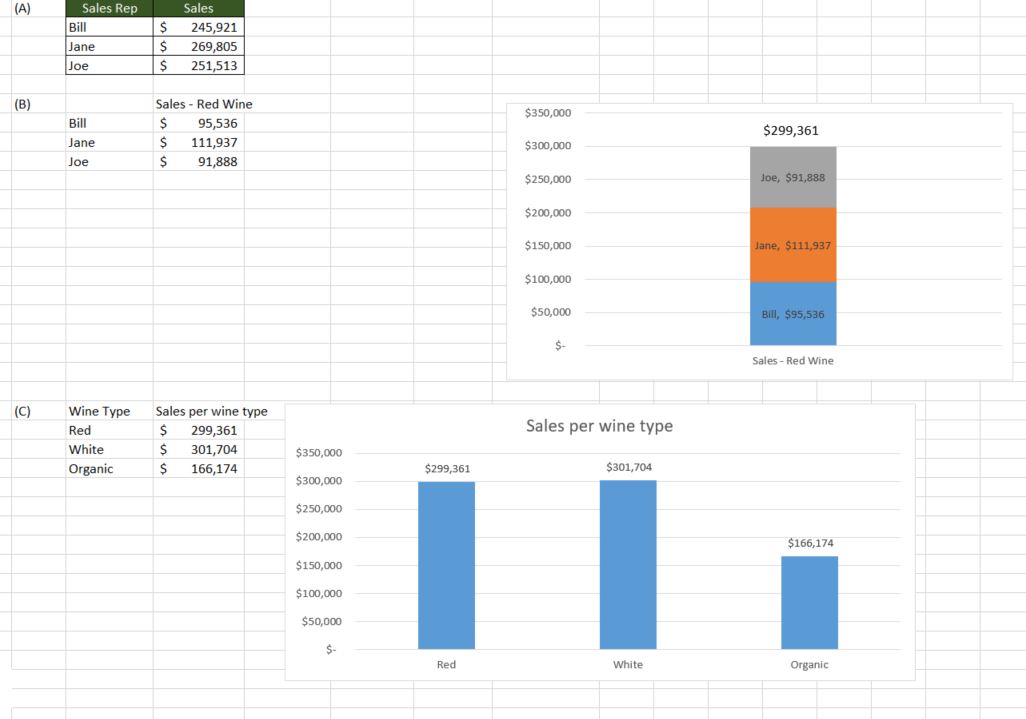The width and height of the screenshot is (1026, 719).
Task: Click the Sales - Red Wine heading cell
Action: 204,104
